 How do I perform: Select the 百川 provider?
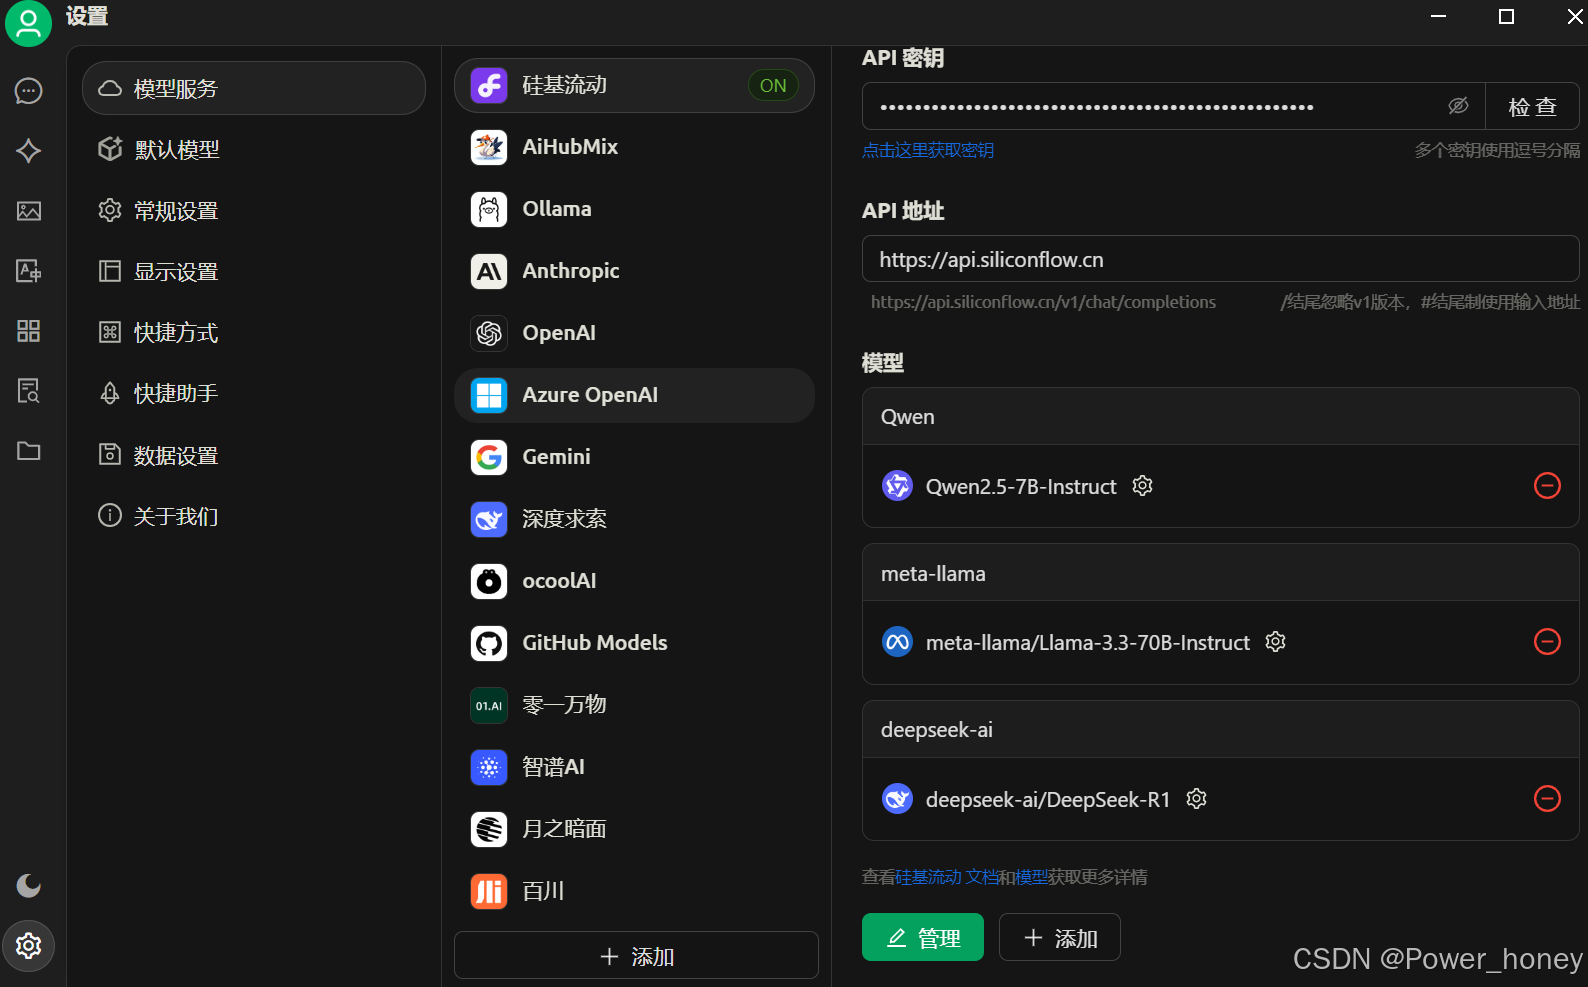tap(634, 892)
